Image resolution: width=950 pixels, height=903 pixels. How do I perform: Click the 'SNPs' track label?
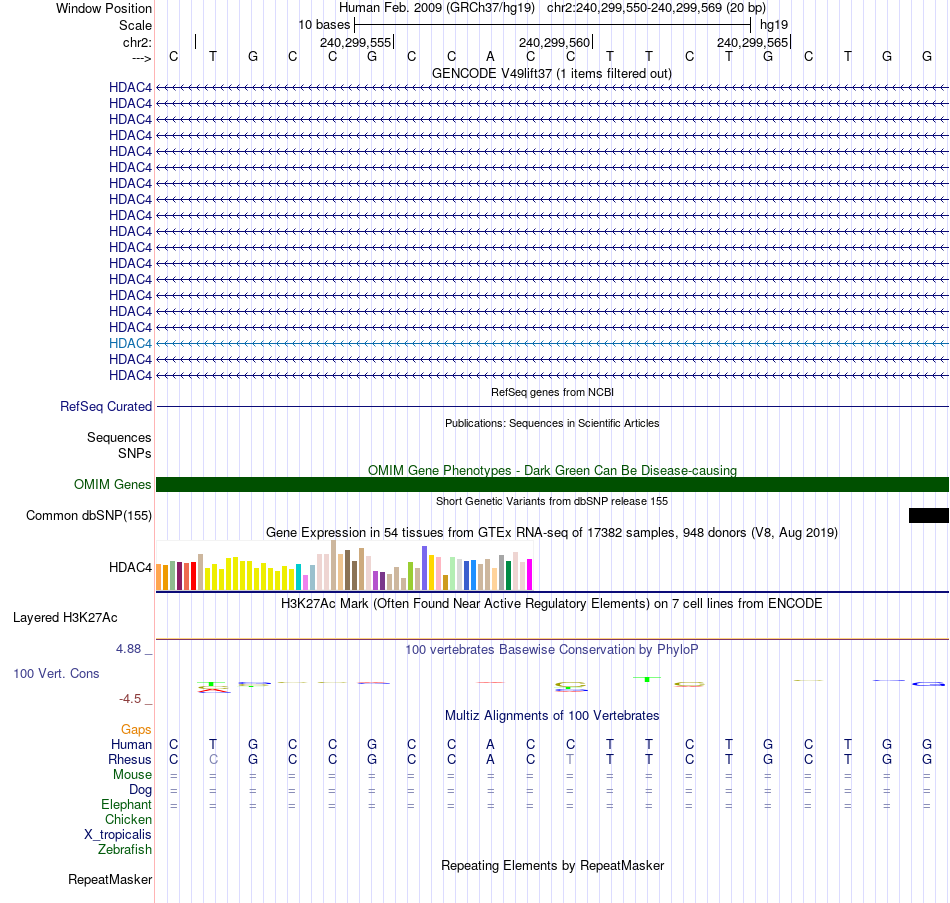[135, 453]
